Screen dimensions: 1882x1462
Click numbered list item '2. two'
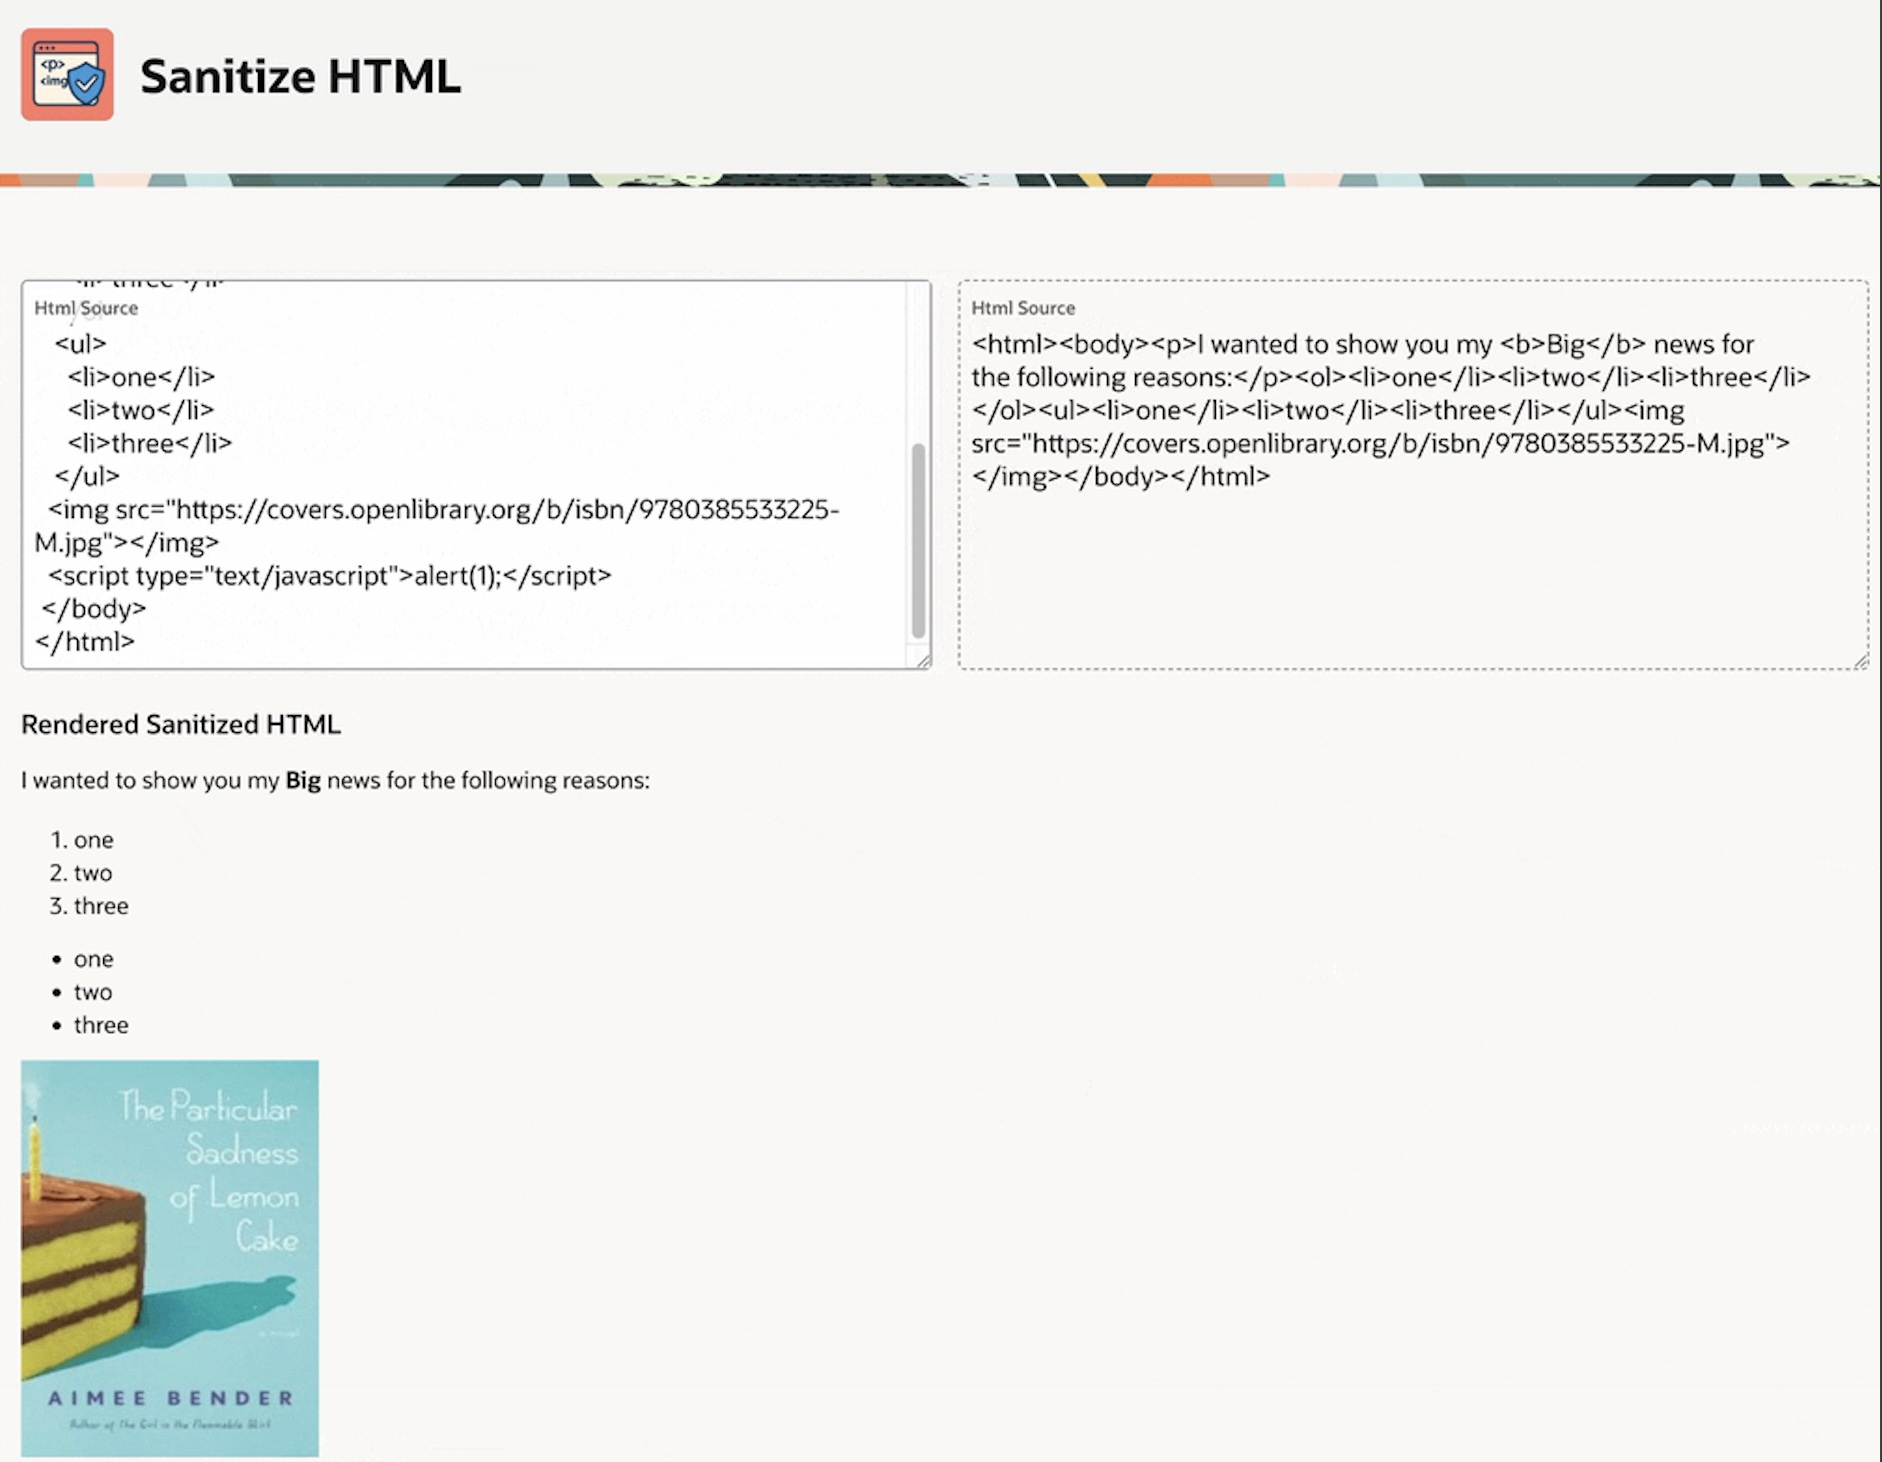point(81,873)
